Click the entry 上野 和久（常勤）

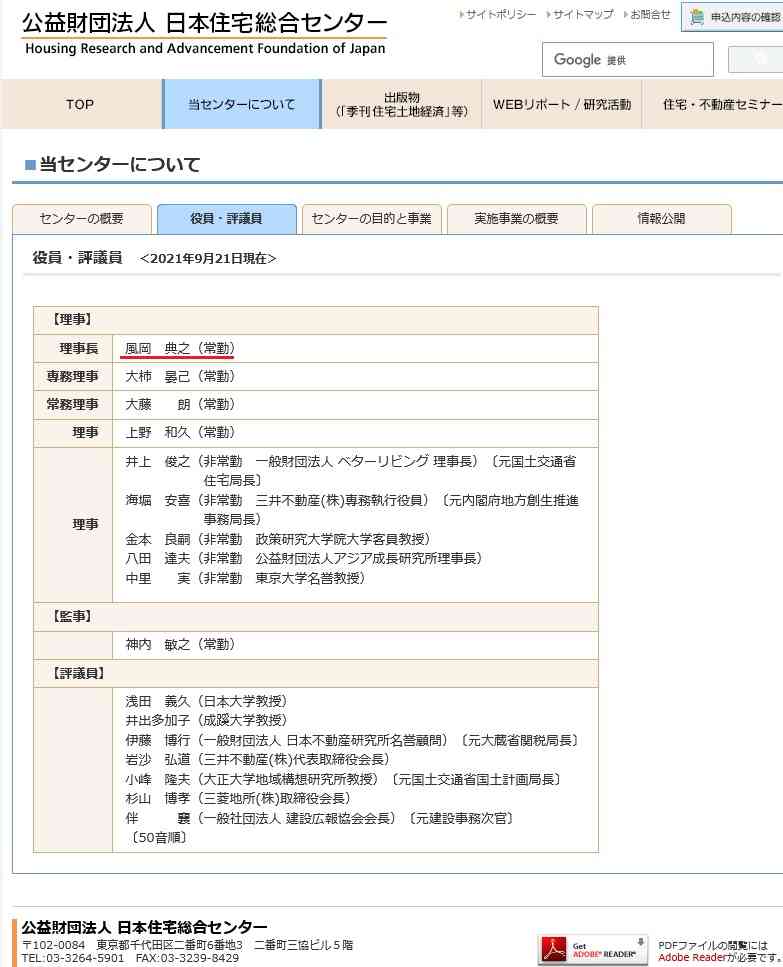coord(179,432)
